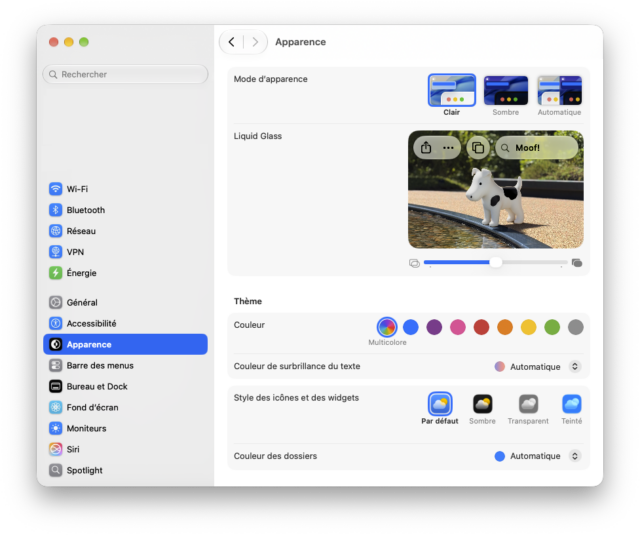The height and width of the screenshot is (535, 640).
Task: Open the Énergie battery icon entry
Action: tap(56, 273)
